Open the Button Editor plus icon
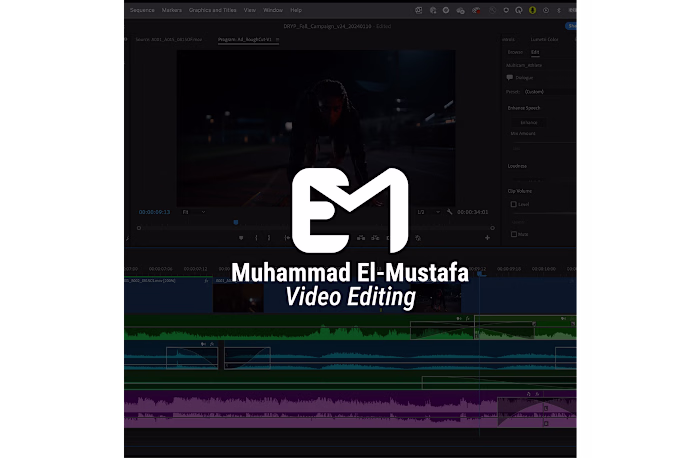 tap(488, 238)
